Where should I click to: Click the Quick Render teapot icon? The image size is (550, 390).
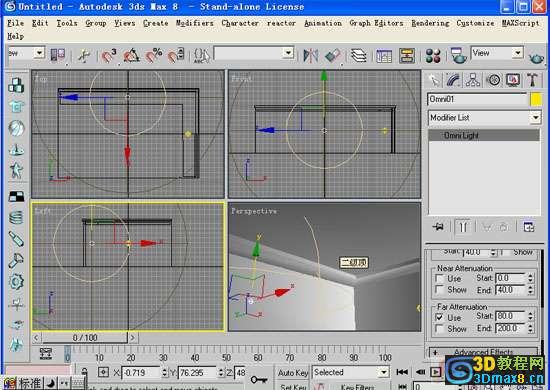coord(536,58)
